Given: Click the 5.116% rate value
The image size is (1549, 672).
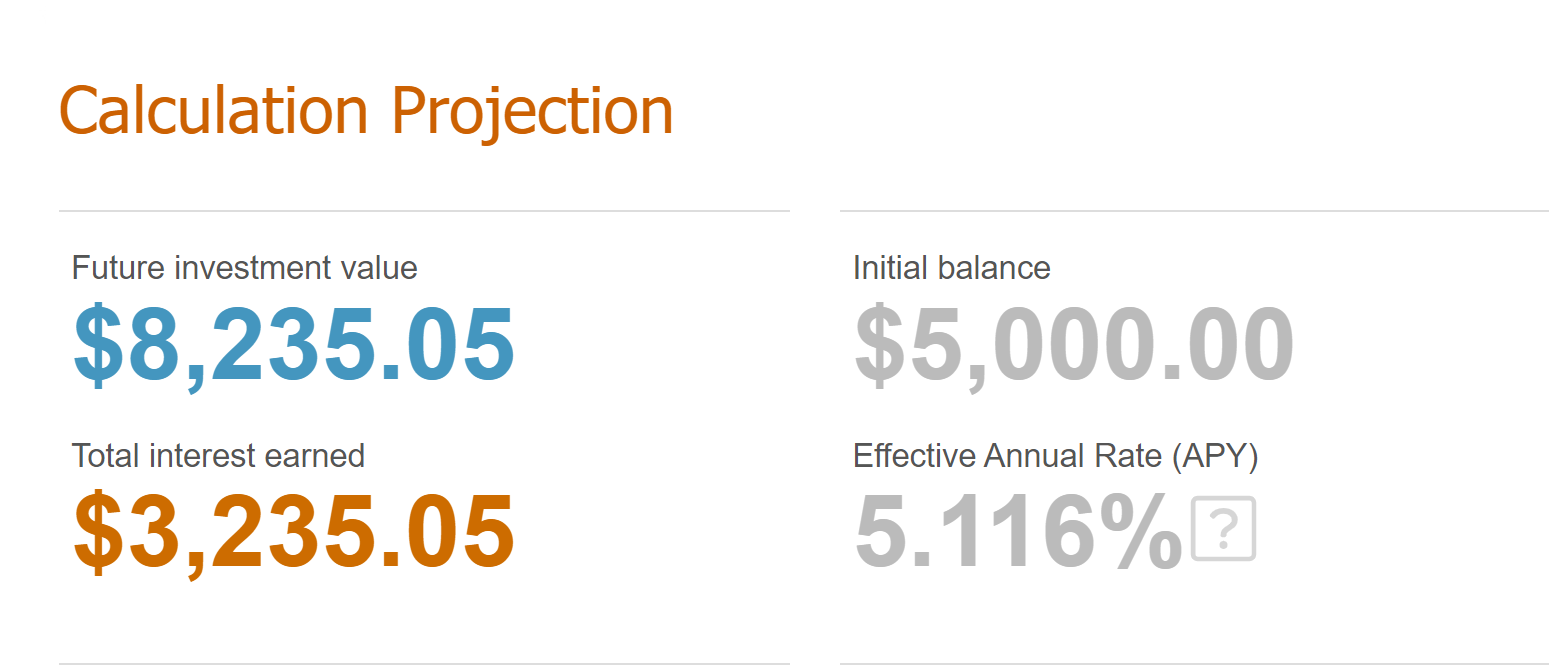Looking at the screenshot, I should (x=1018, y=532).
